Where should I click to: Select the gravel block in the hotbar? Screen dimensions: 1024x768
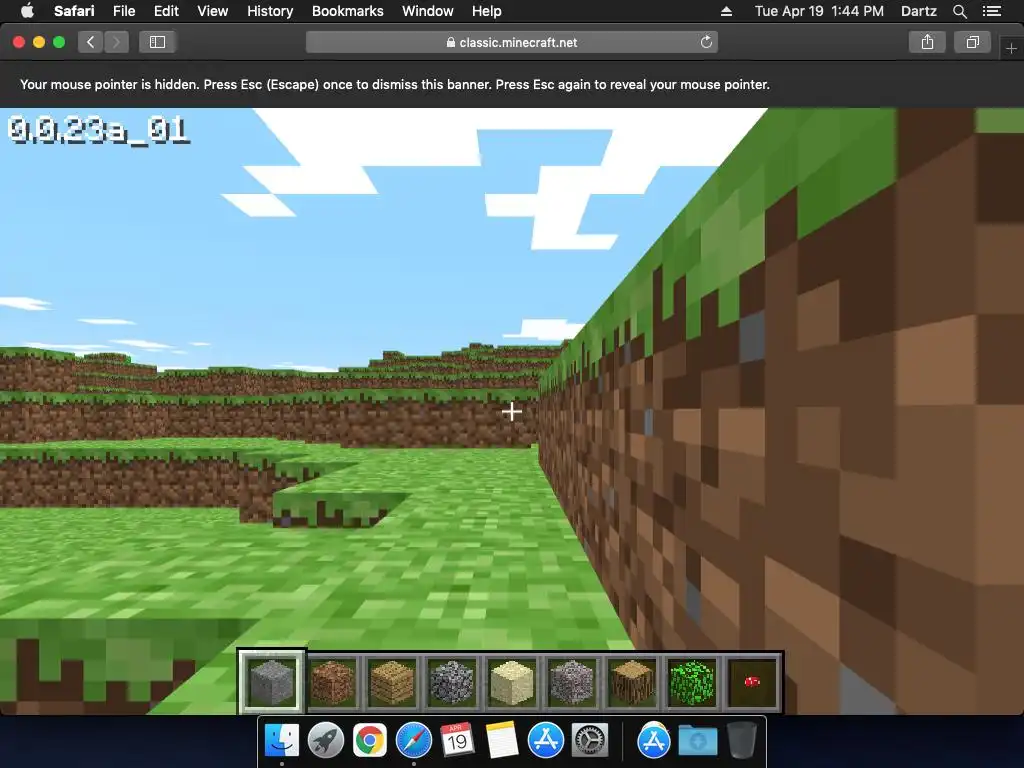pyautogui.click(x=572, y=682)
